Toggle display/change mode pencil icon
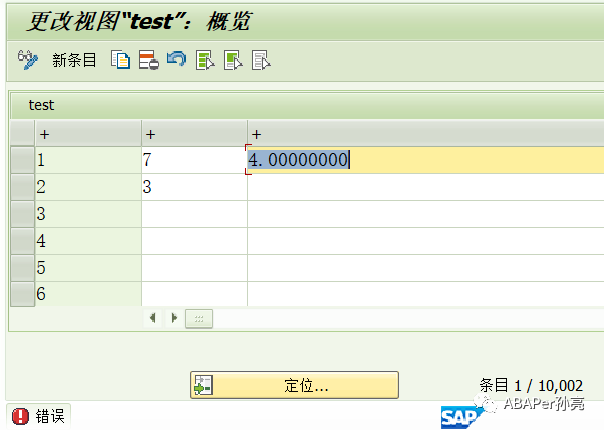The width and height of the screenshot is (604, 430). (x=28, y=60)
